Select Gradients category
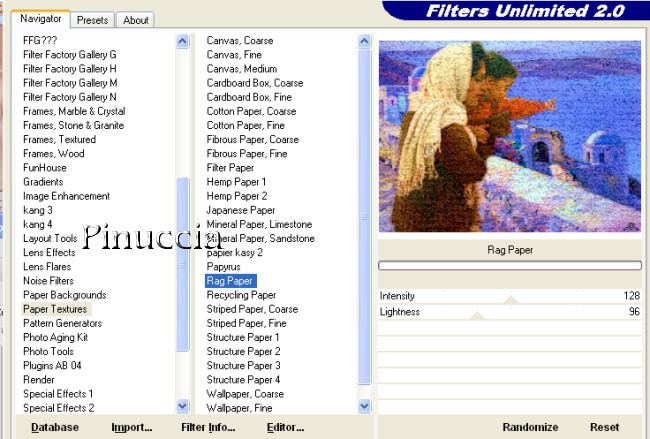Image resolution: width=650 pixels, height=439 pixels. 43,182
